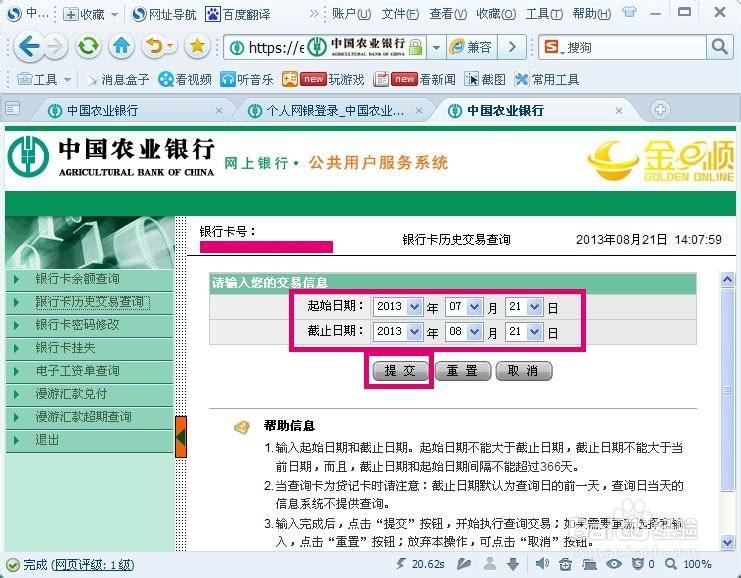The width and height of the screenshot is (741, 578).
Task: Click the eye icon in status bar
Action: [614, 563]
